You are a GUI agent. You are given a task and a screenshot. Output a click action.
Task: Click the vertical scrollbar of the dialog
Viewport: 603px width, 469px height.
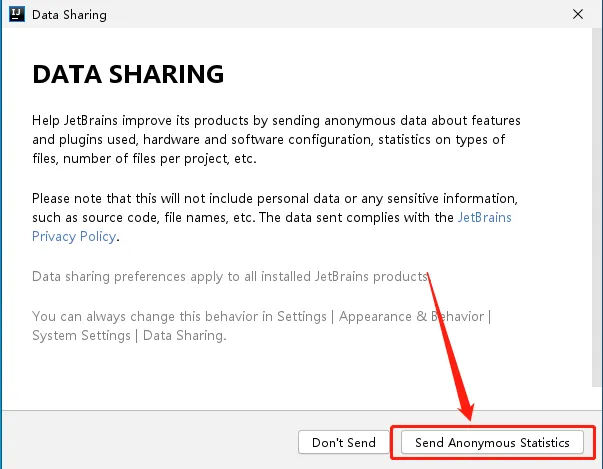[597, 207]
